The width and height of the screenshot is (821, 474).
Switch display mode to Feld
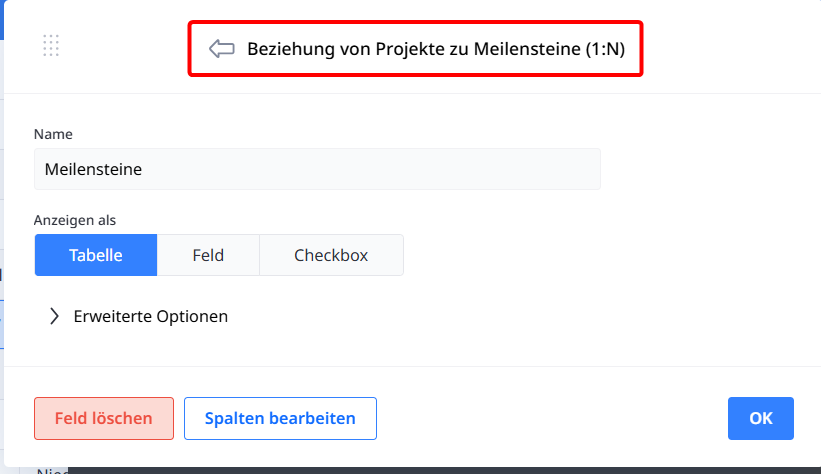208,255
